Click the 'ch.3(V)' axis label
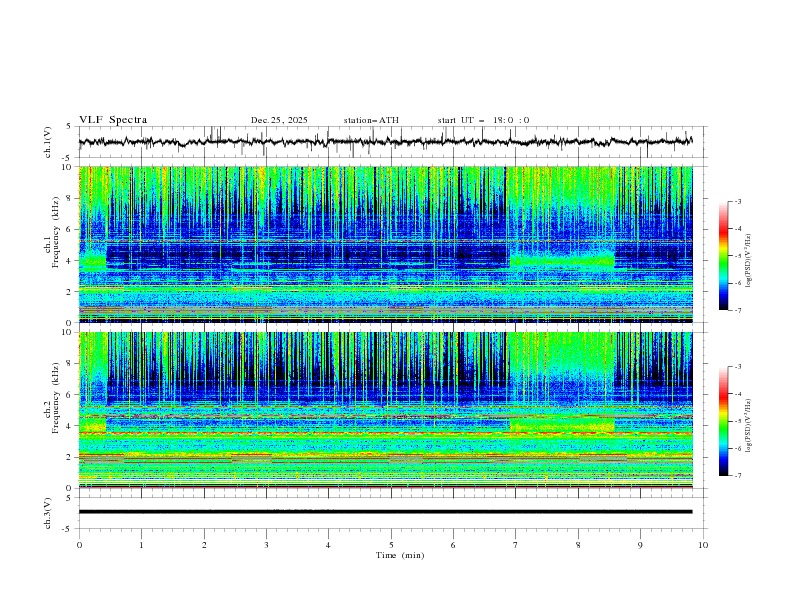 pyautogui.click(x=48, y=513)
